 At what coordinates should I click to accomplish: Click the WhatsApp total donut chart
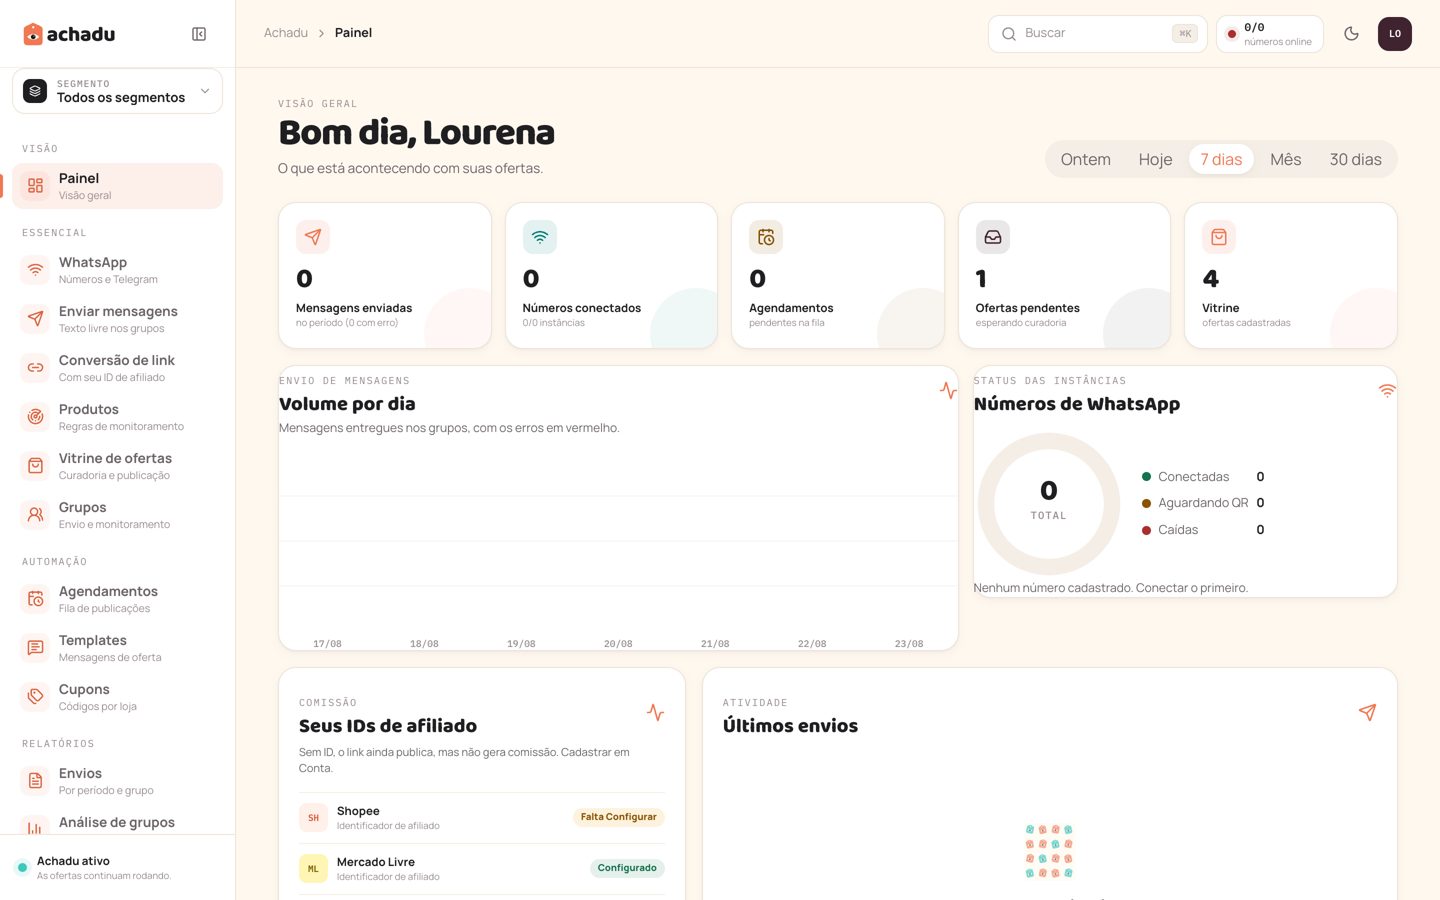point(1048,503)
